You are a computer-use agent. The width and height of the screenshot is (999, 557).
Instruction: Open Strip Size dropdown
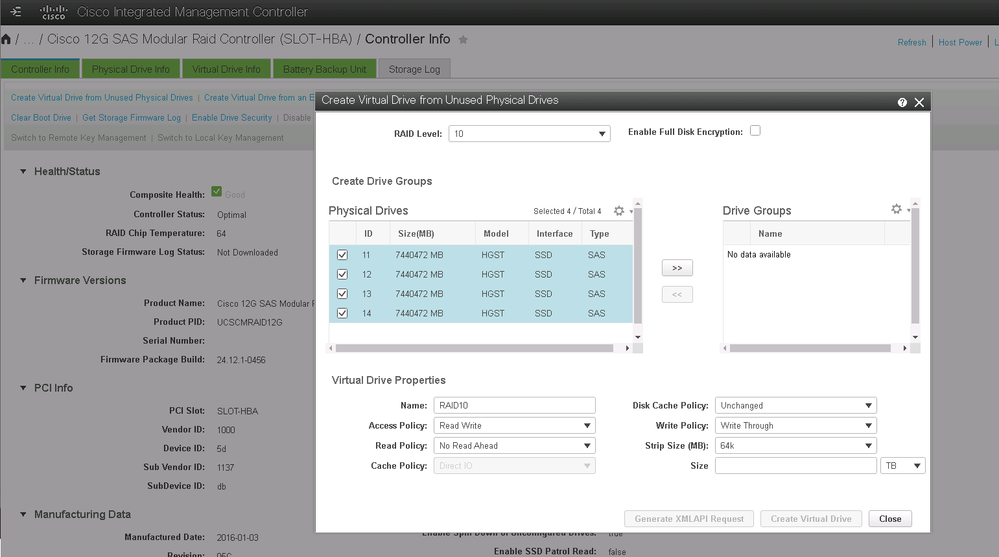point(796,445)
